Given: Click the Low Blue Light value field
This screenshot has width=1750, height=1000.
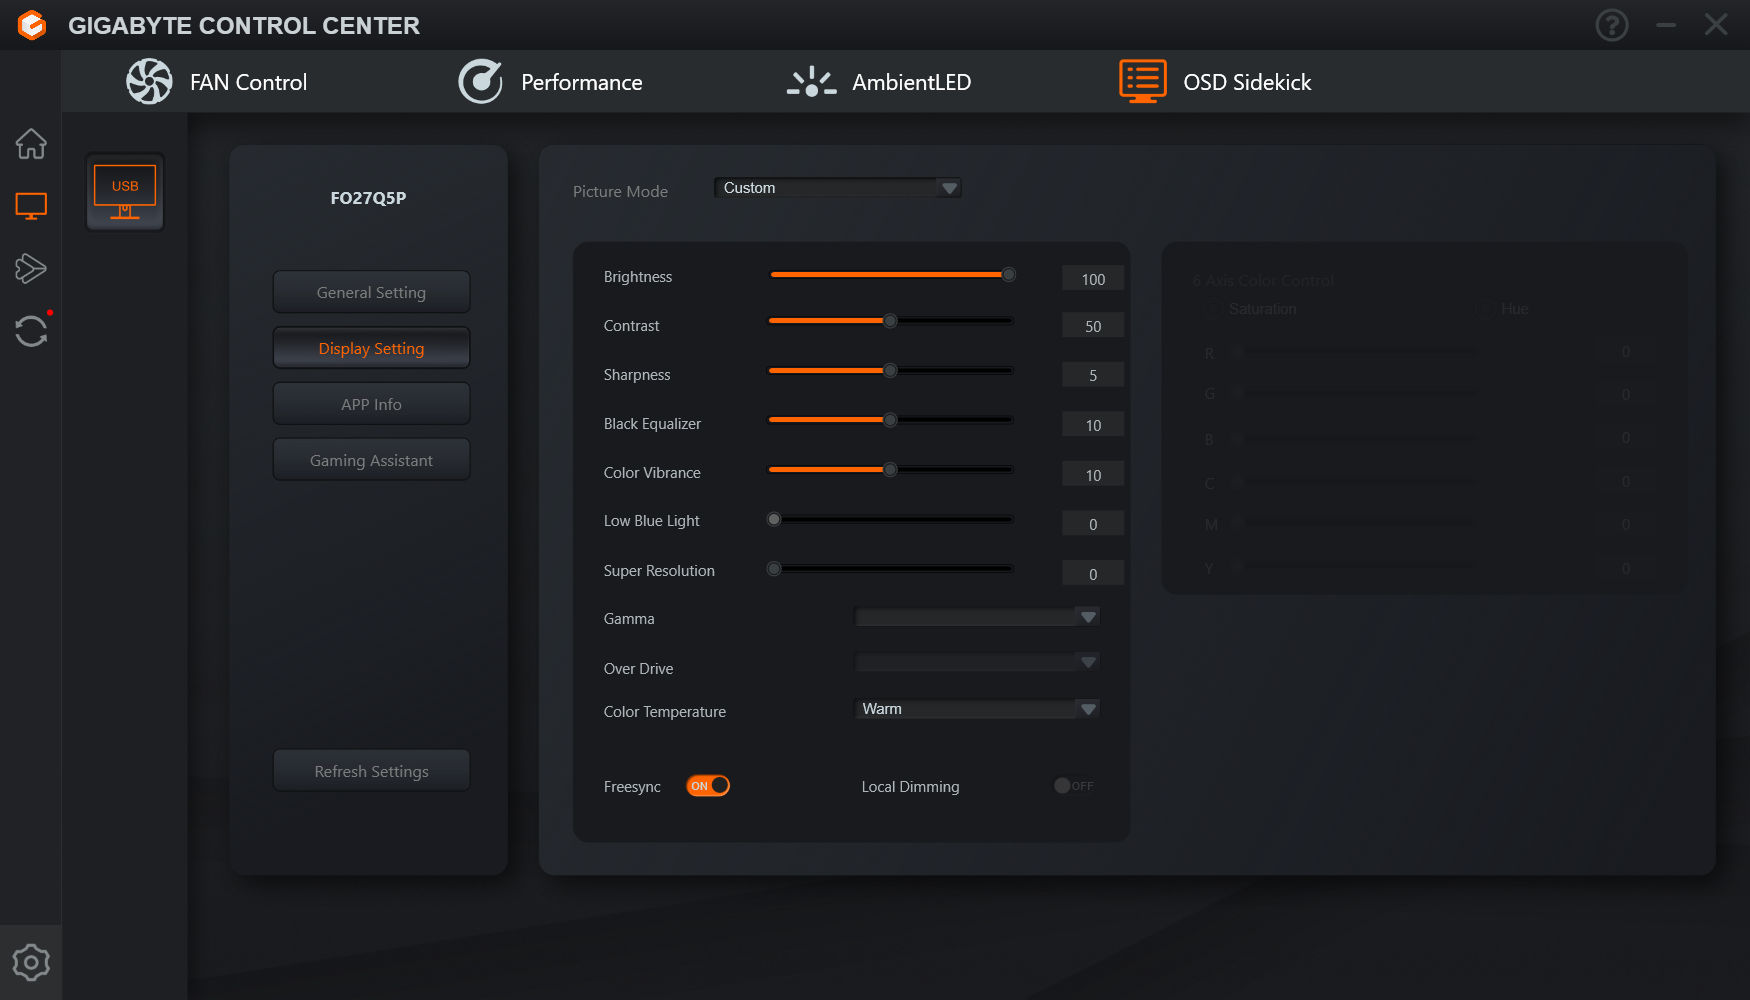Looking at the screenshot, I should point(1093,524).
